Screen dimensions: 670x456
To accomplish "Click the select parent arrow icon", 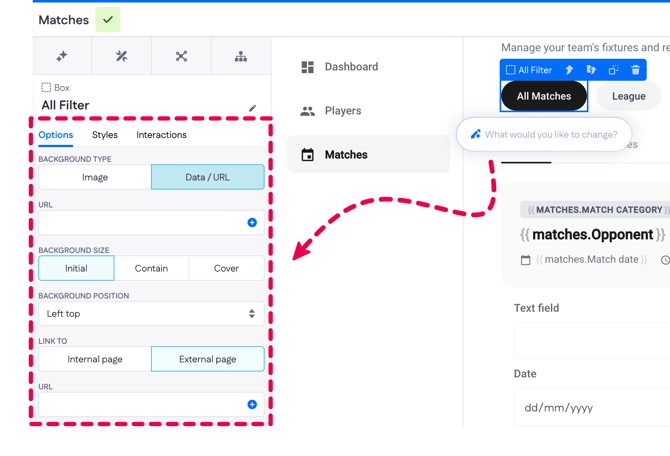I will pos(569,70).
